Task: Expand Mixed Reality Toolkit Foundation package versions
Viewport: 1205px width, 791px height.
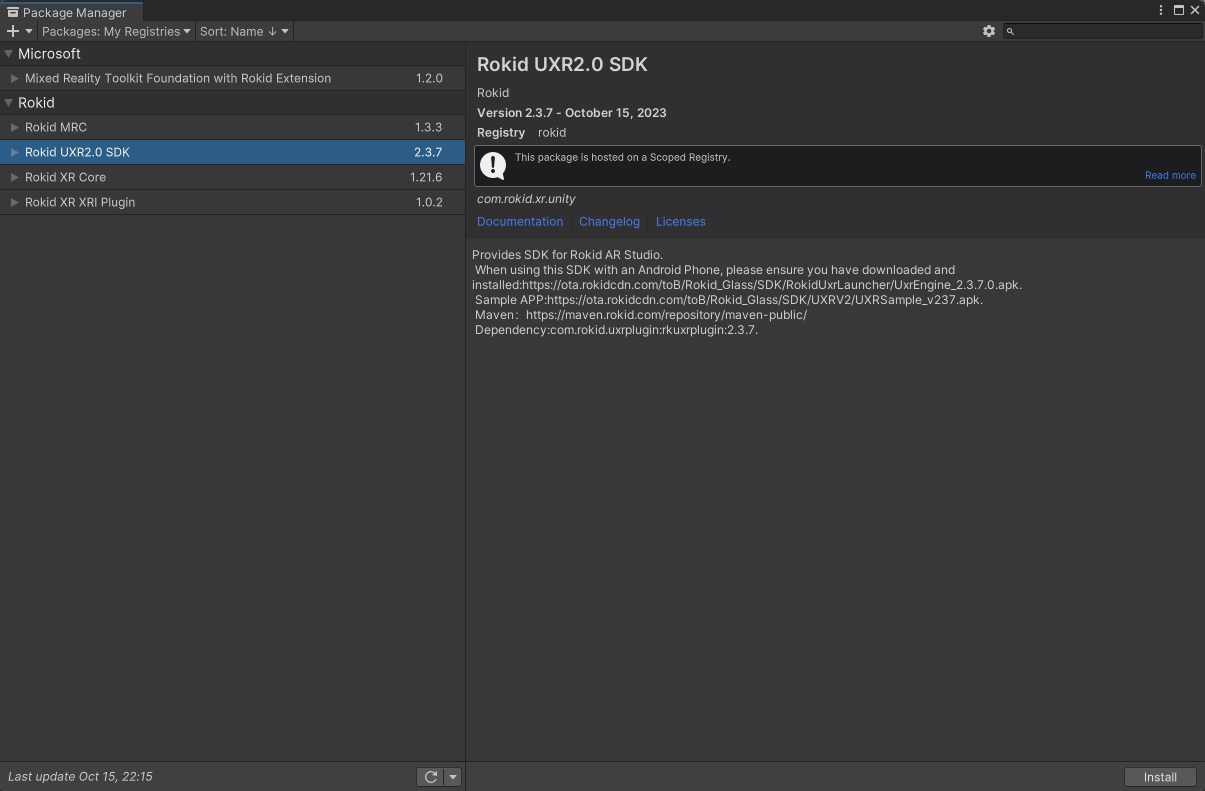Action: (15, 78)
